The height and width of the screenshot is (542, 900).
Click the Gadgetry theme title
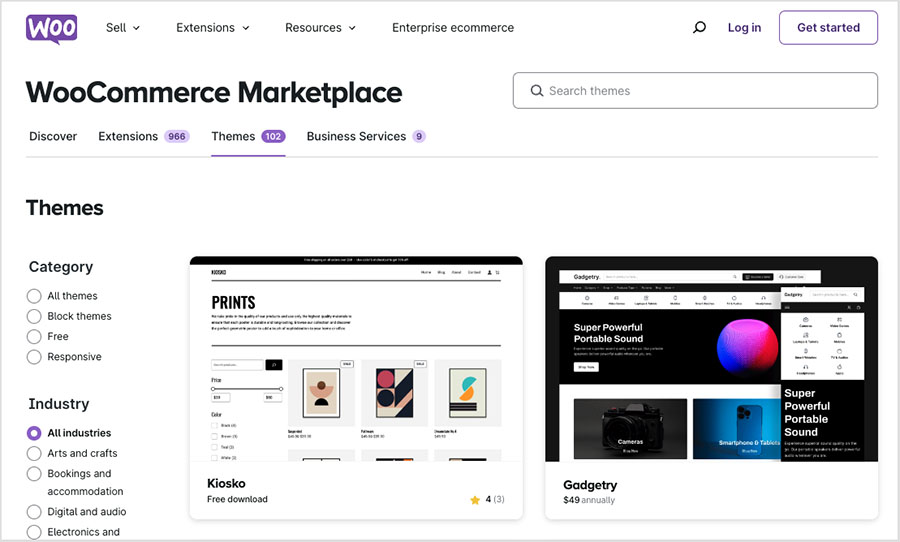point(590,485)
